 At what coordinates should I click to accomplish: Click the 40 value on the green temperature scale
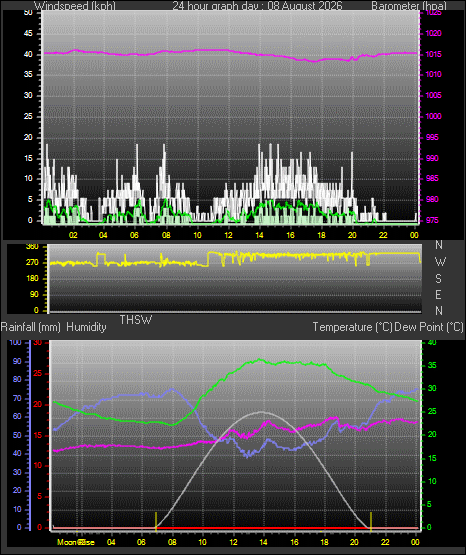tap(432, 343)
